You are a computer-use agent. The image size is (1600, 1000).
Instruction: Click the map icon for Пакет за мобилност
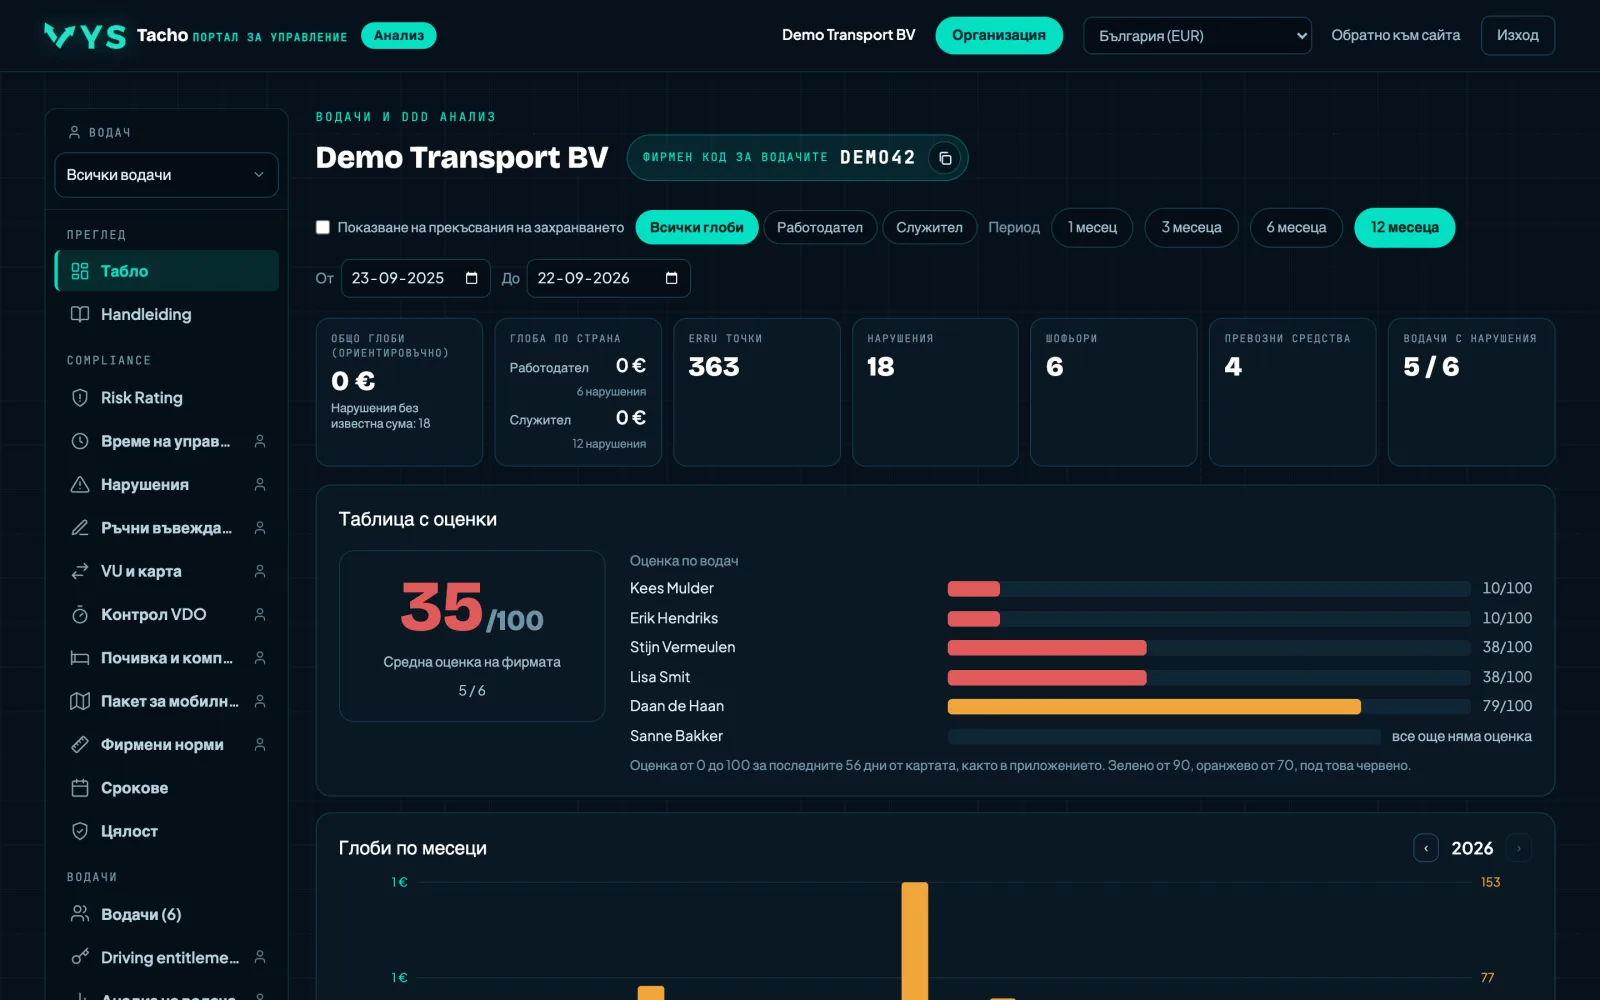80,701
